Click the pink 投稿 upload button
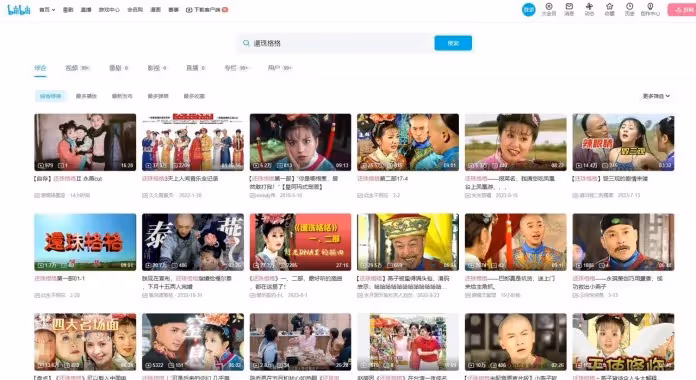 tap(682, 9)
